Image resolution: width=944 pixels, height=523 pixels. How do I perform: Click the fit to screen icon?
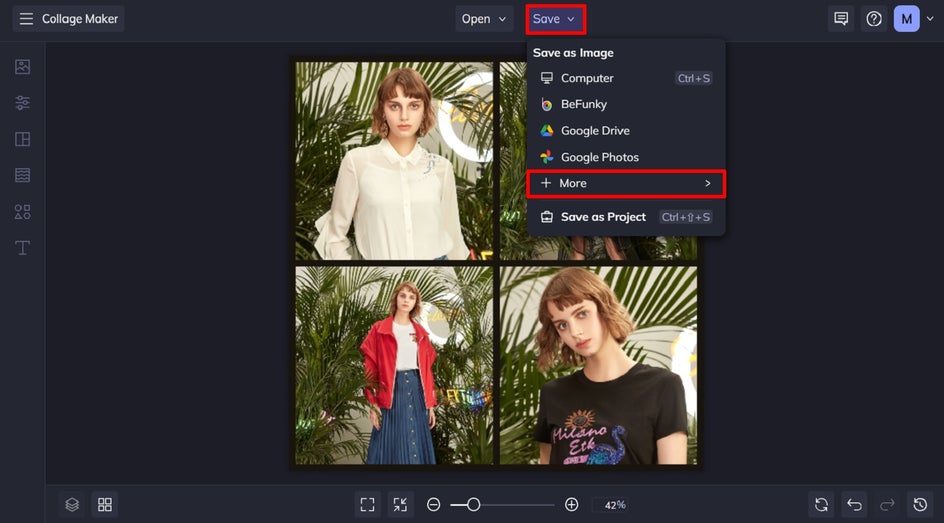[x=367, y=504]
